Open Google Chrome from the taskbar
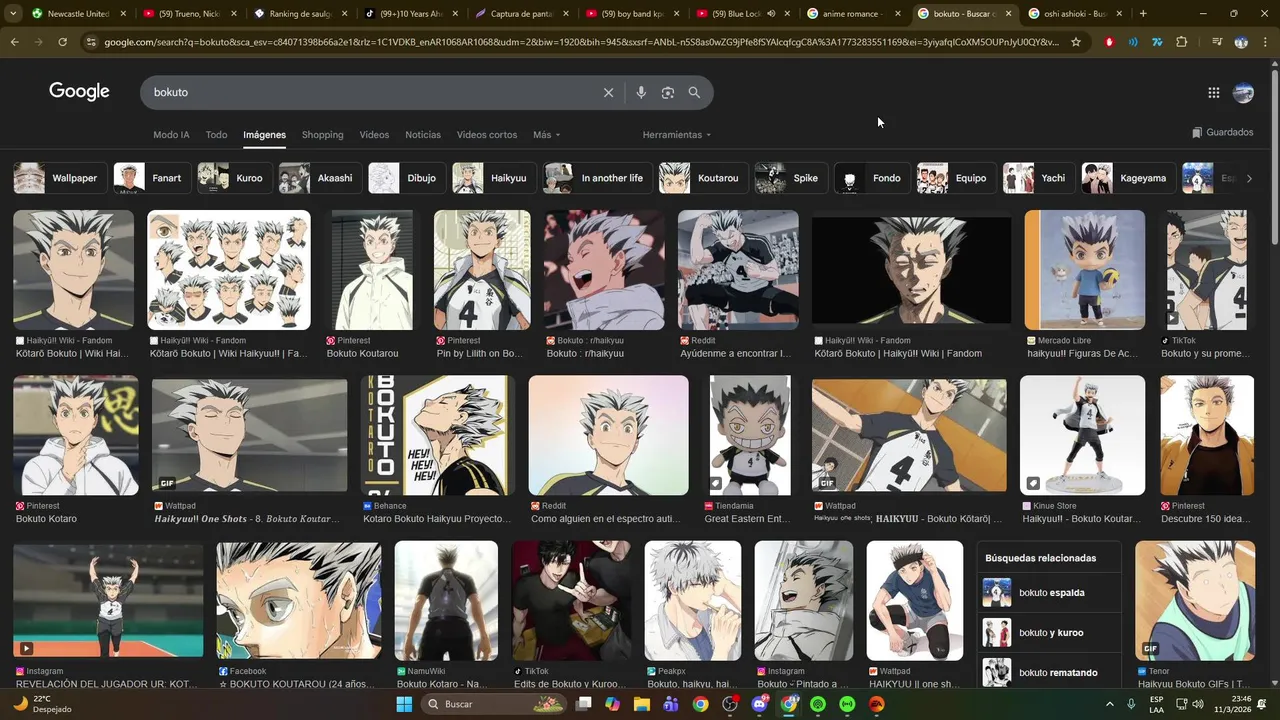 (700, 704)
